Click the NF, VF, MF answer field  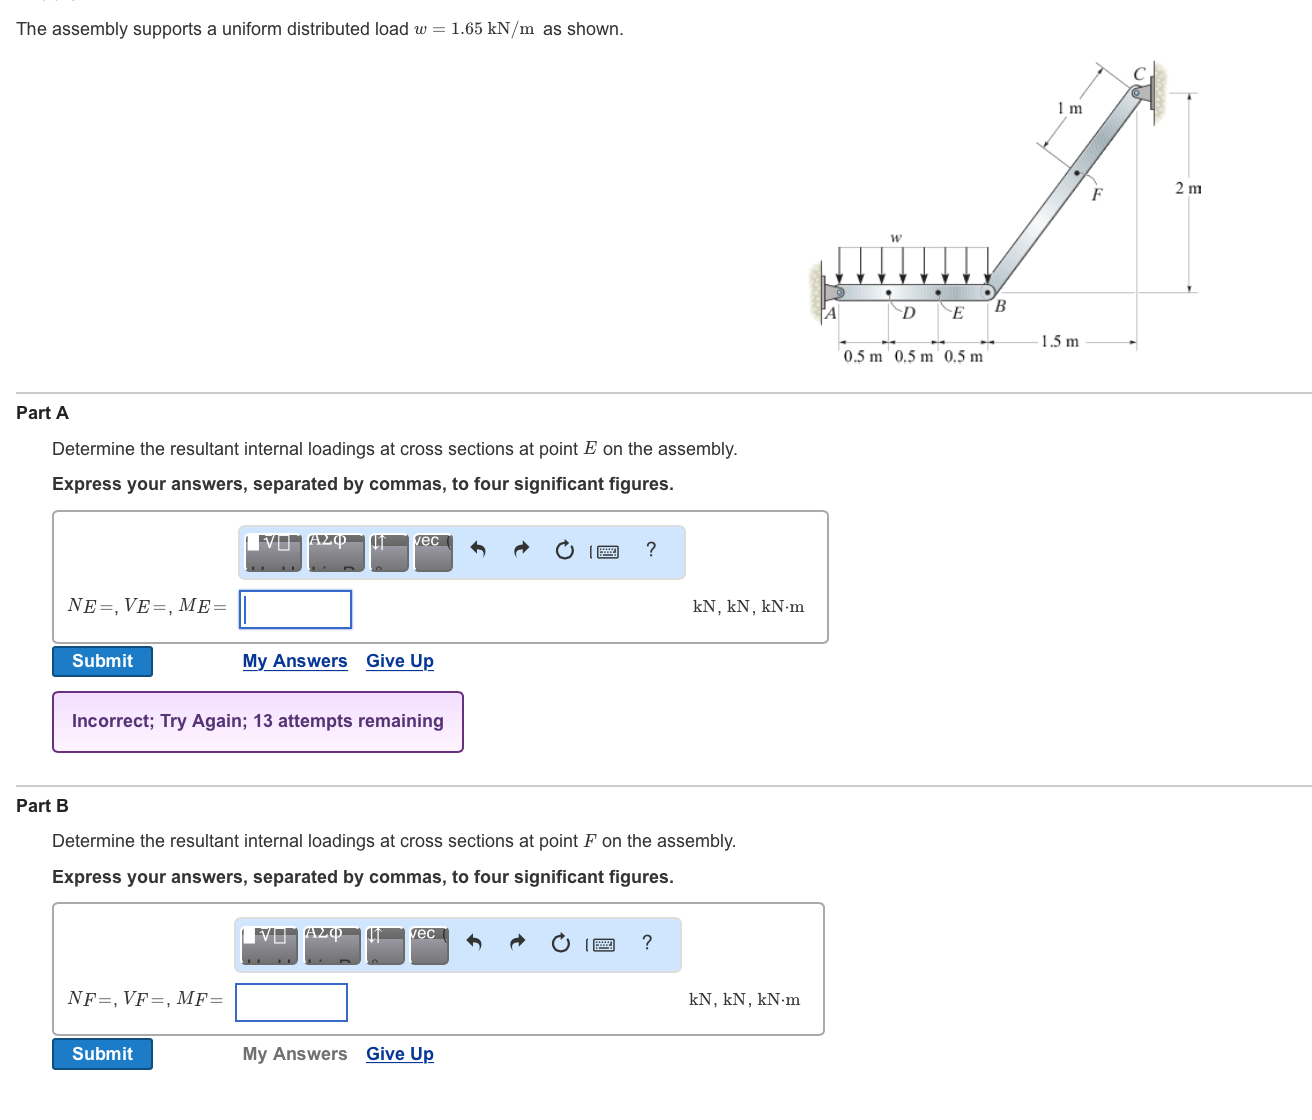click(291, 1002)
